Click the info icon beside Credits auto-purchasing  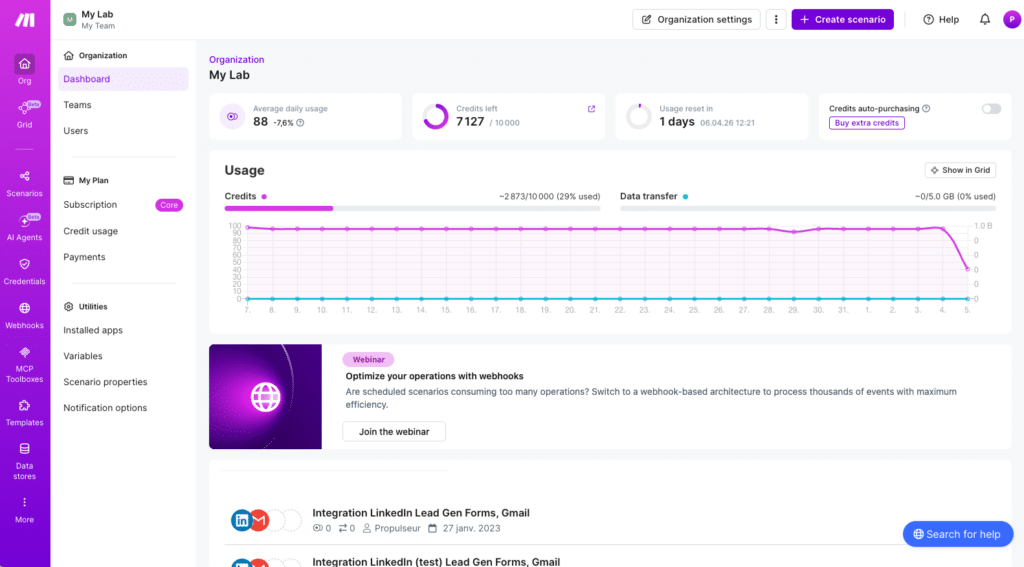pos(926,108)
